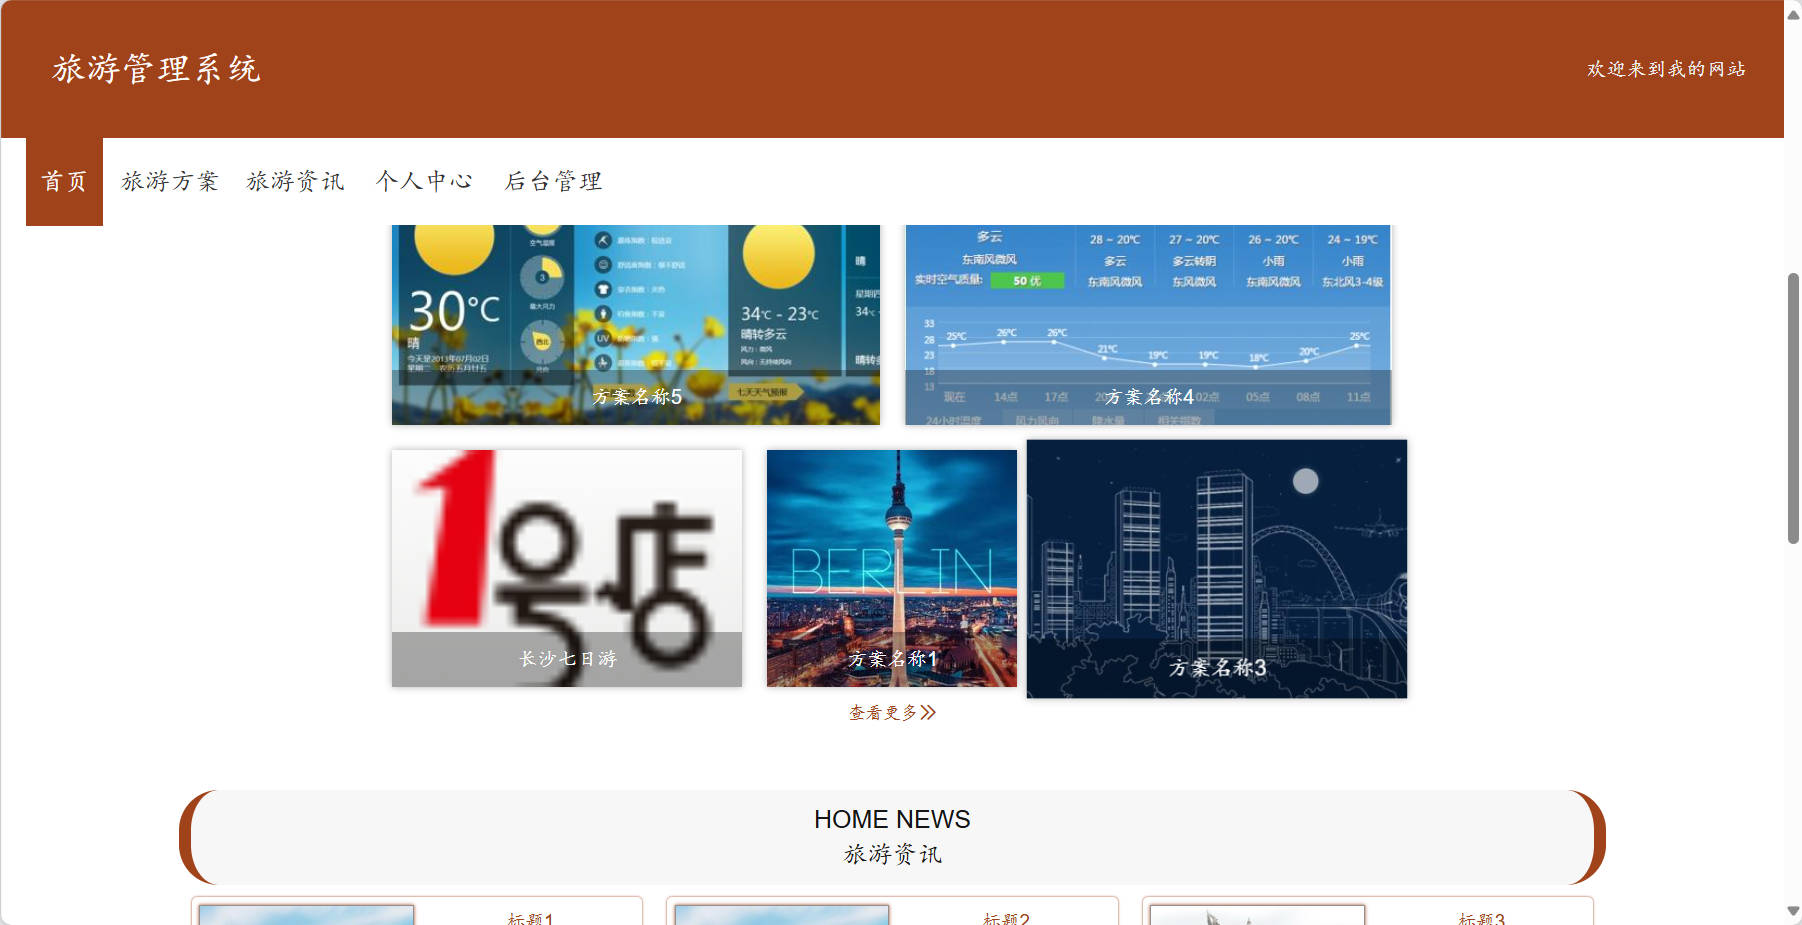
Task: Click the scroll down arrow on the scrollbar
Action: (1793, 912)
